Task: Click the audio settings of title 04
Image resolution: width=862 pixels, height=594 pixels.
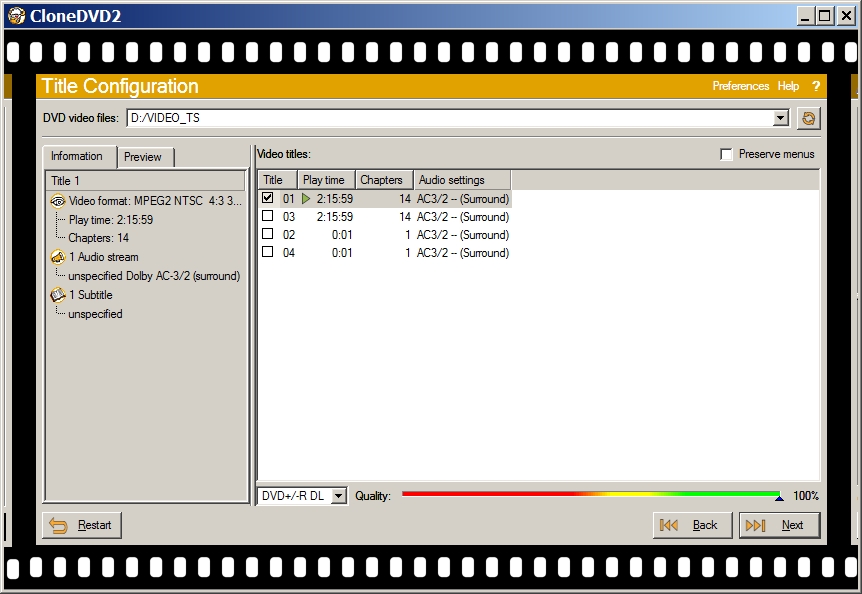Action: 463,253
